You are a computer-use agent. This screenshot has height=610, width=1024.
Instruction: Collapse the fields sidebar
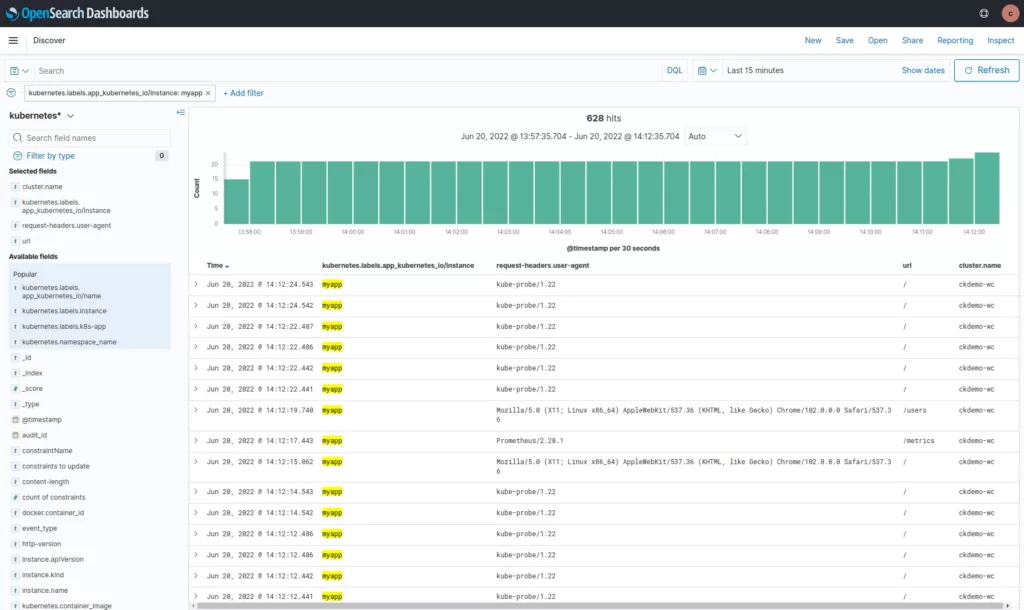[180, 112]
